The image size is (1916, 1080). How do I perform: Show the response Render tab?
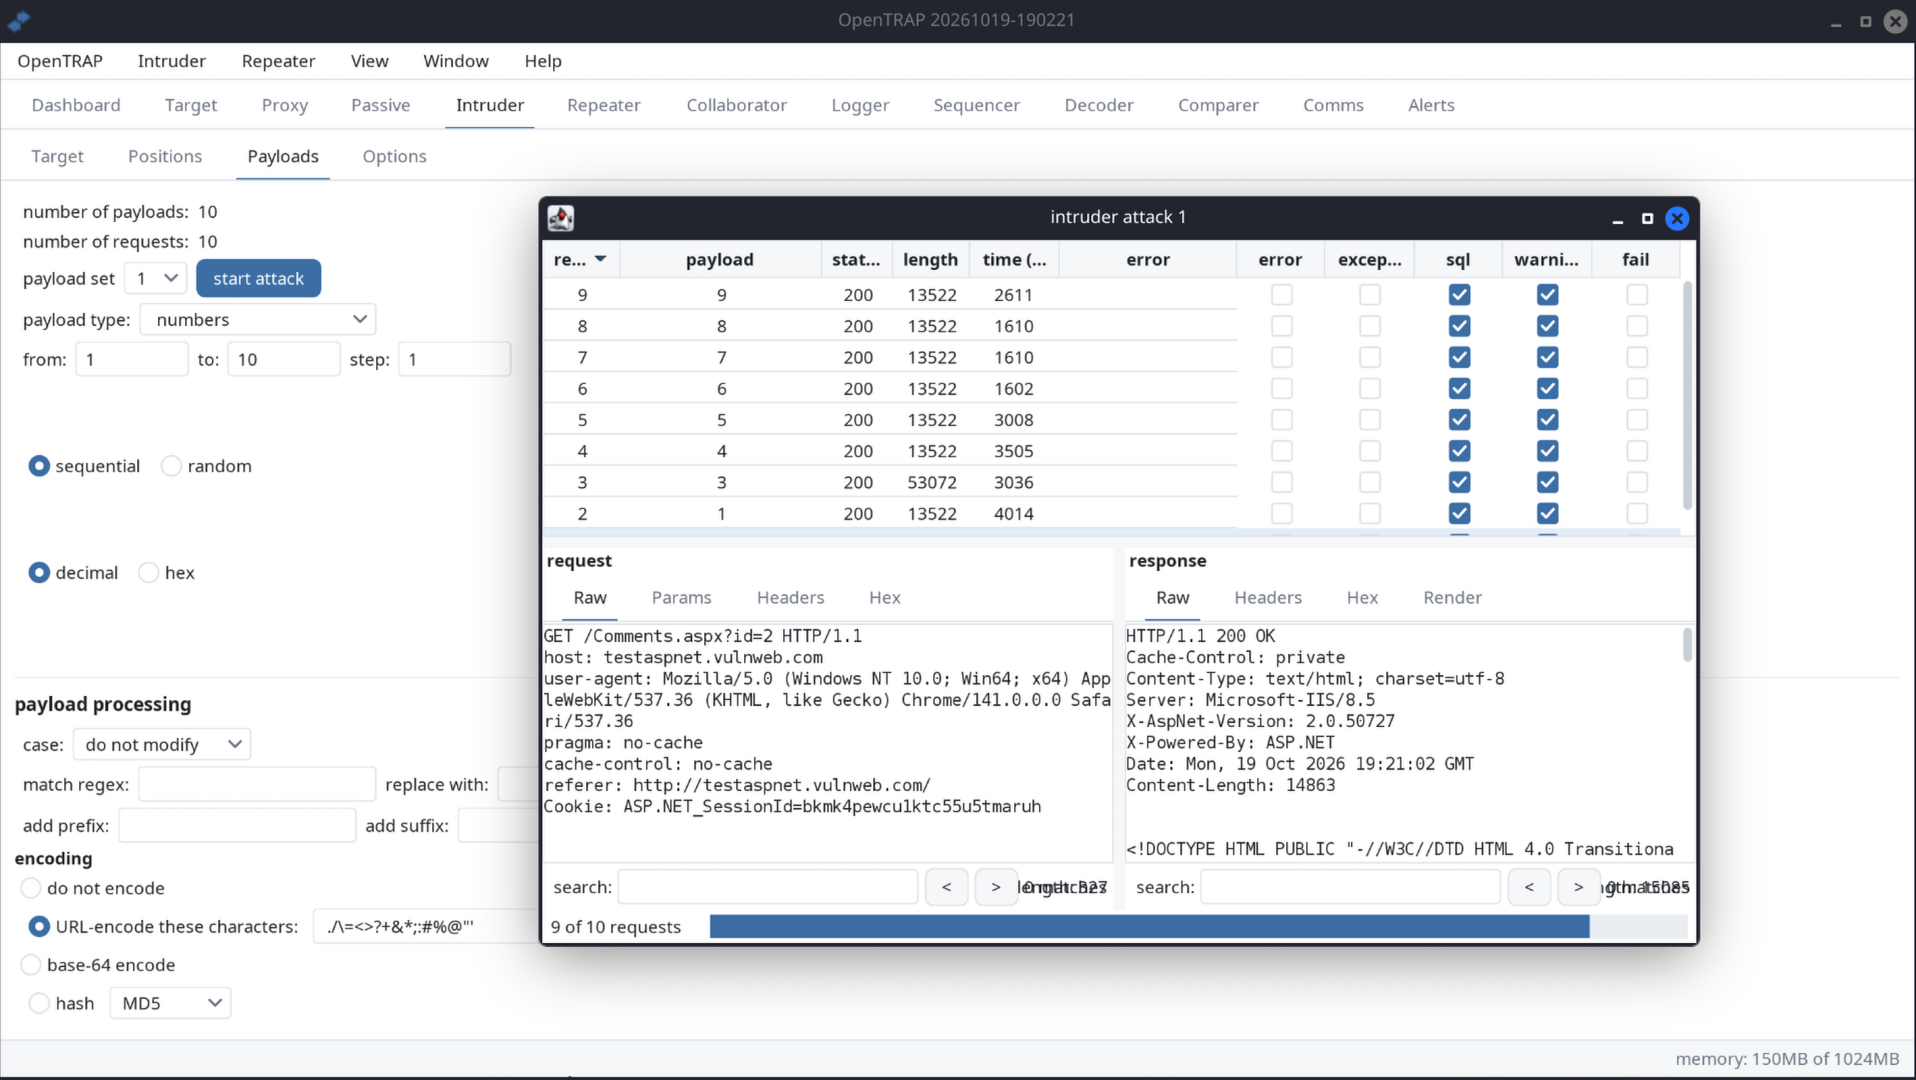(x=1453, y=598)
